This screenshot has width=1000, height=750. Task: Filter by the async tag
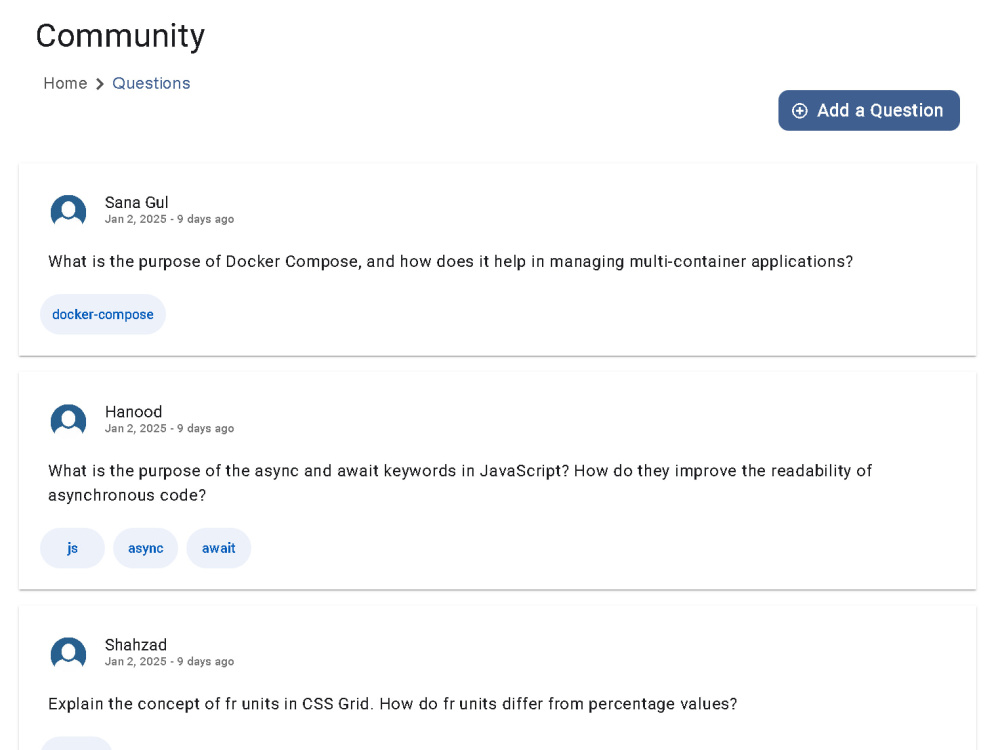145,548
